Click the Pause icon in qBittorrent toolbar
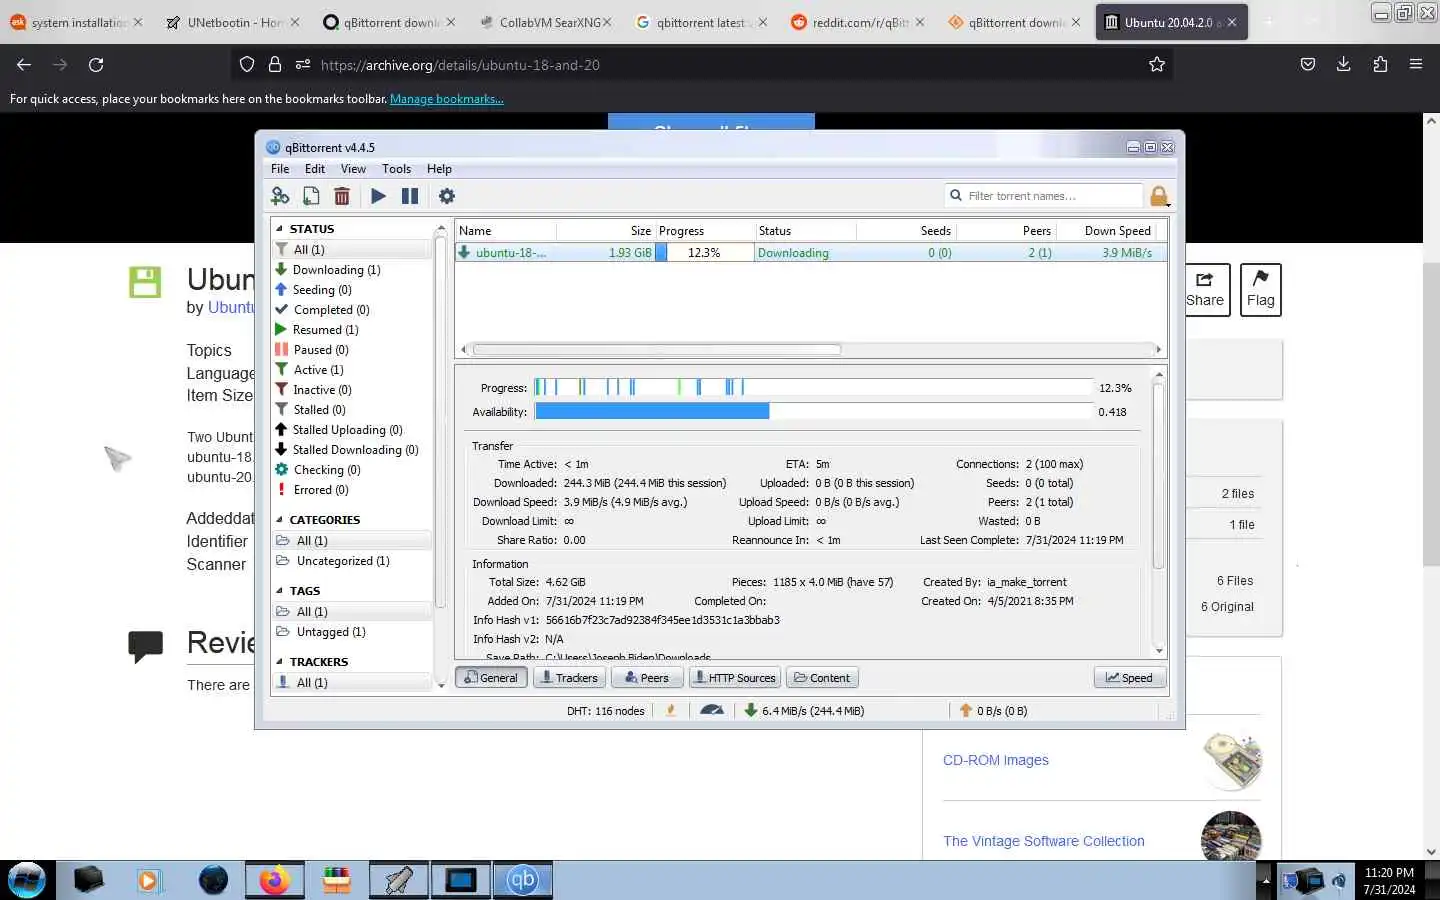The height and width of the screenshot is (900, 1440). click(x=410, y=196)
